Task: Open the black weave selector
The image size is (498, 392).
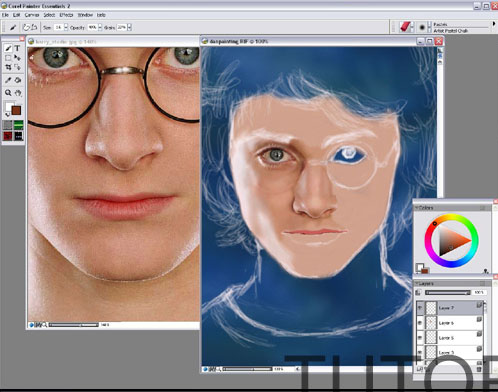Action: 18,136
